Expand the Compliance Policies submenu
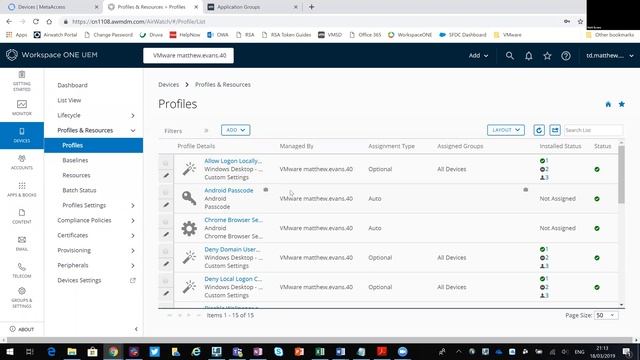The height and width of the screenshot is (360, 640). 133,220
